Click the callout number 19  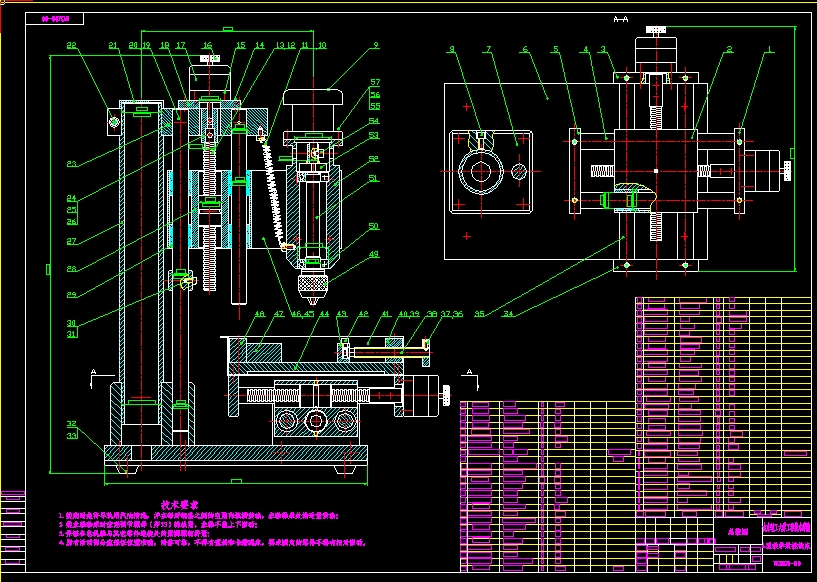[x=145, y=45]
